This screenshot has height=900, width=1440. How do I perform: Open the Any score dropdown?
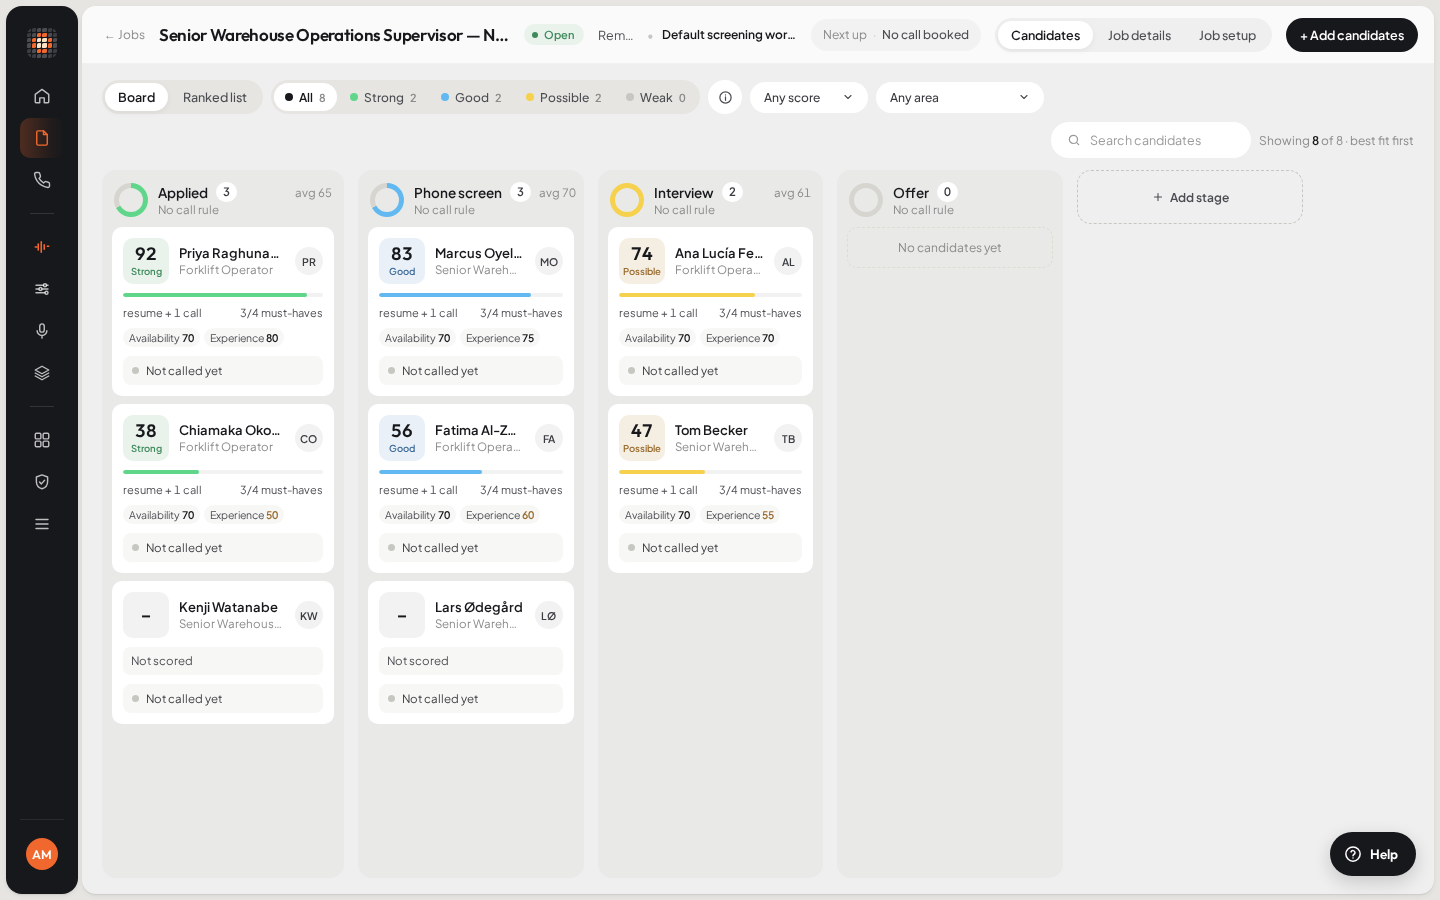[809, 97]
